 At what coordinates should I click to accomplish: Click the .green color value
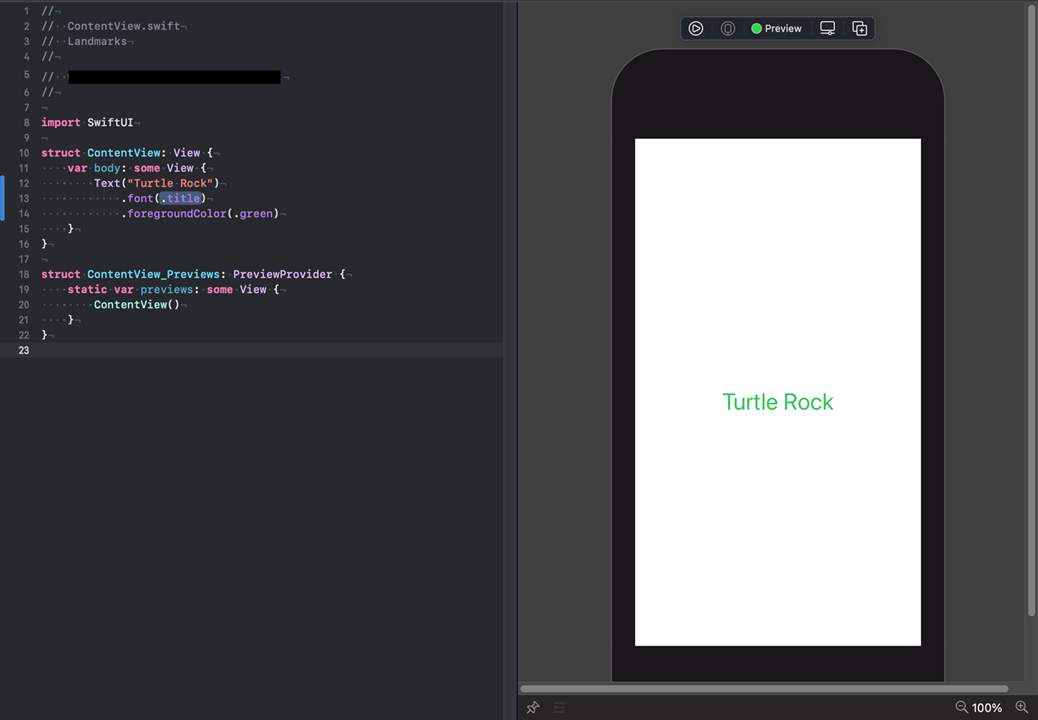(x=253, y=214)
